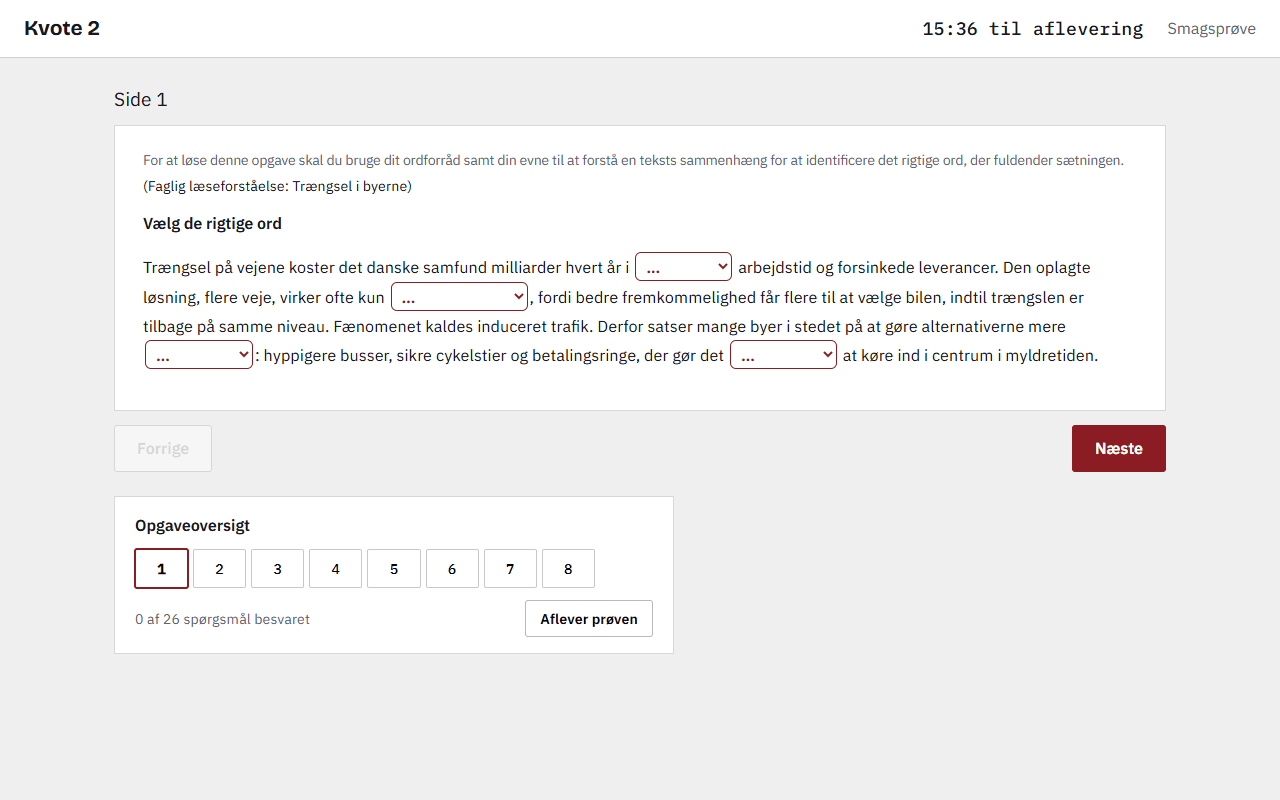Screen dimensions: 1280x800
Task: Click the "Side 1" heading
Action: pyautogui.click(x=141, y=99)
